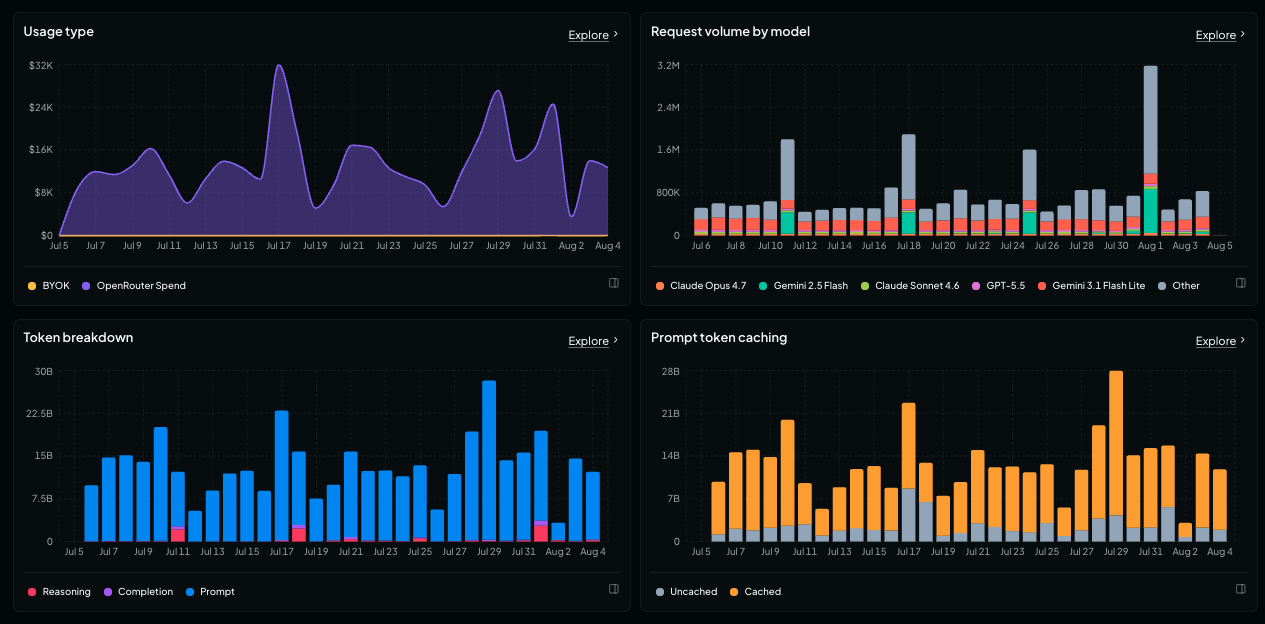Click the 28B axis label in Prompt token caching
The width and height of the screenshot is (1265, 624).
click(670, 371)
